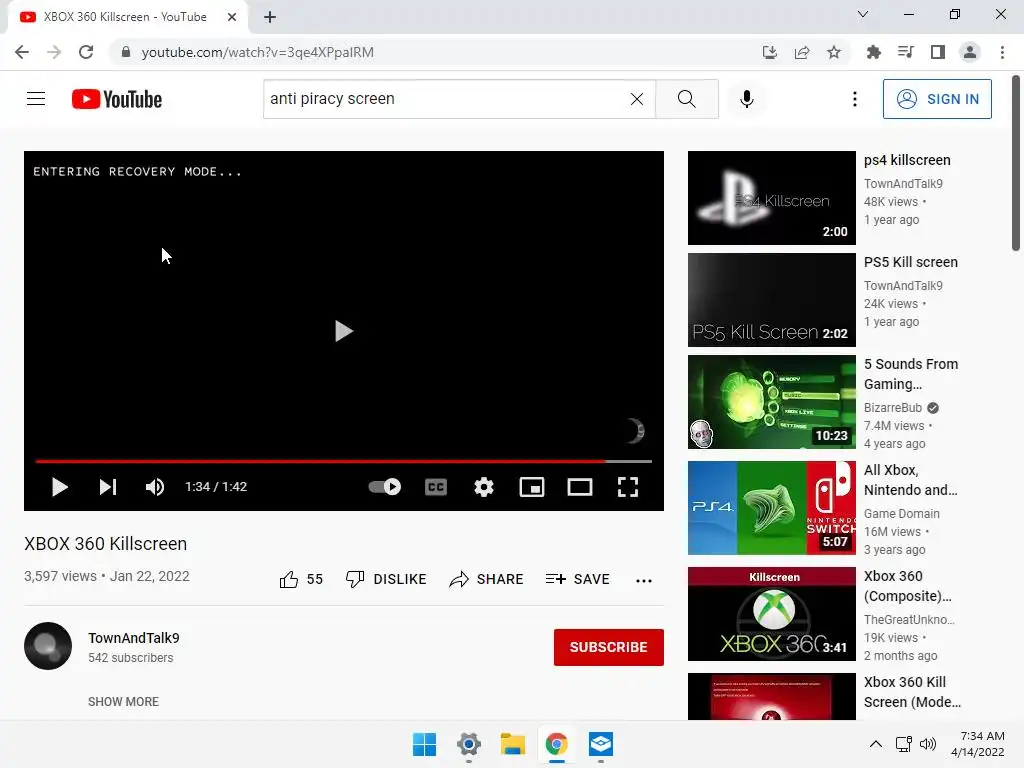The image size is (1024, 768).
Task: Open media controls in Chrome toolbar
Action: coord(905,52)
